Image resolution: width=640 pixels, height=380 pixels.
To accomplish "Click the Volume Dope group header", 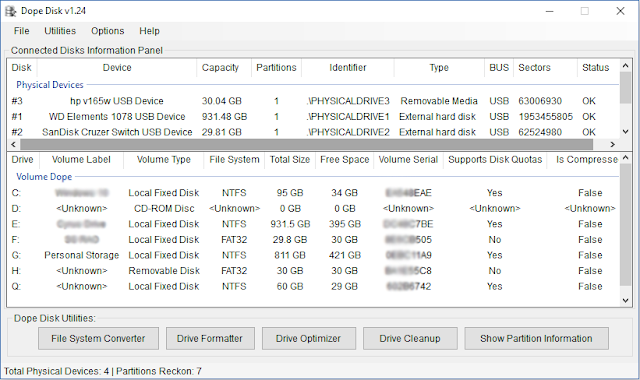I will pos(44,177).
